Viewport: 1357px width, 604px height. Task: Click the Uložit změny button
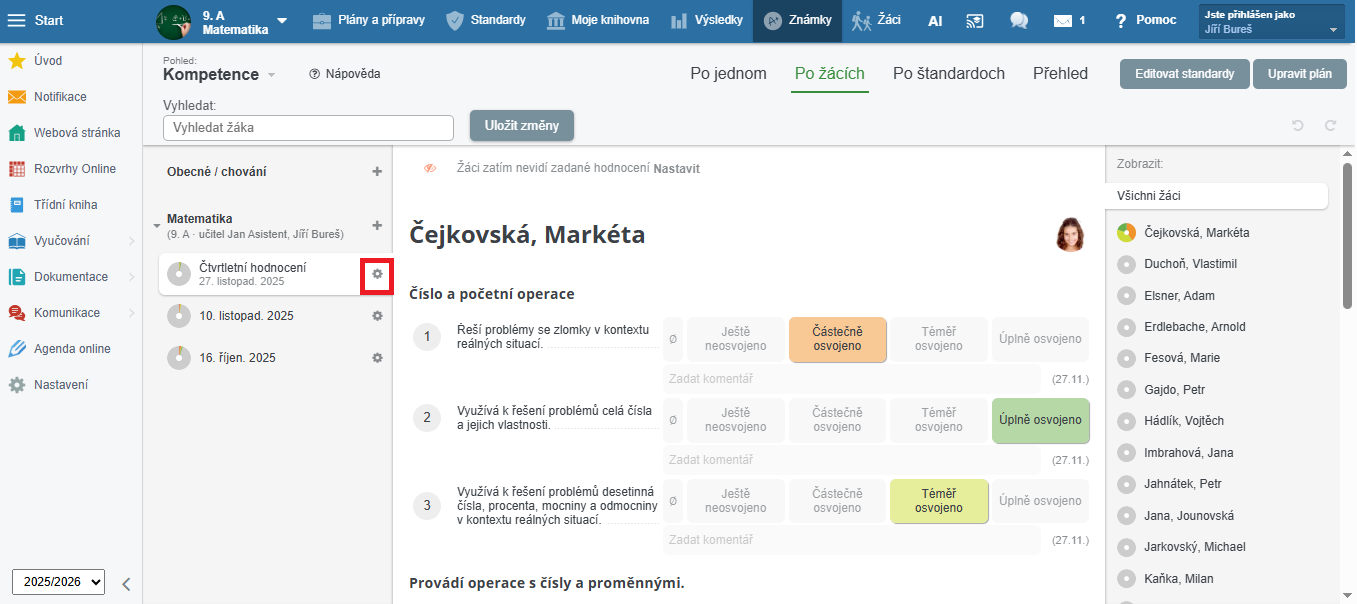coord(521,125)
